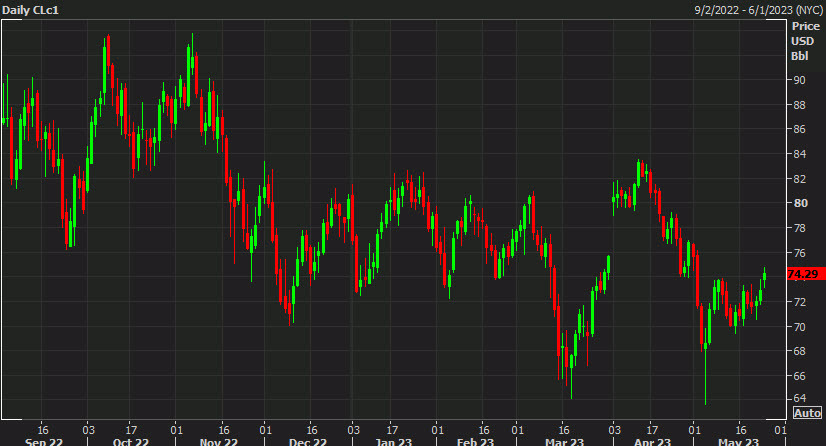Click the Nov 22 month label

pos(219,441)
